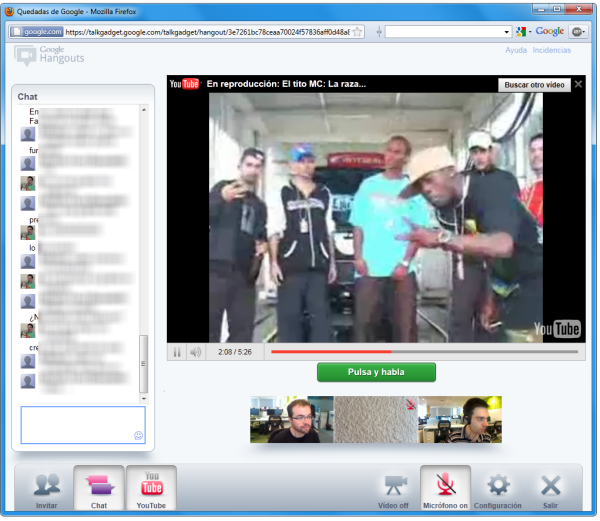Close the YouTube player with the X

click(578, 84)
